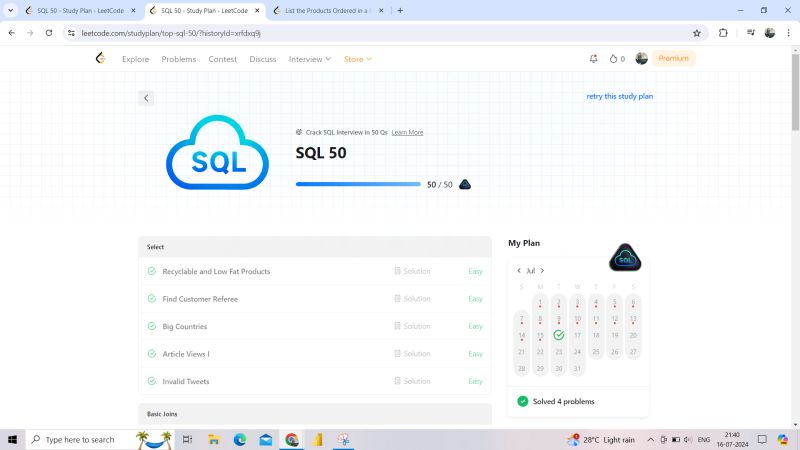Click retry this study plan link
This screenshot has height=450, width=800.
click(619, 96)
